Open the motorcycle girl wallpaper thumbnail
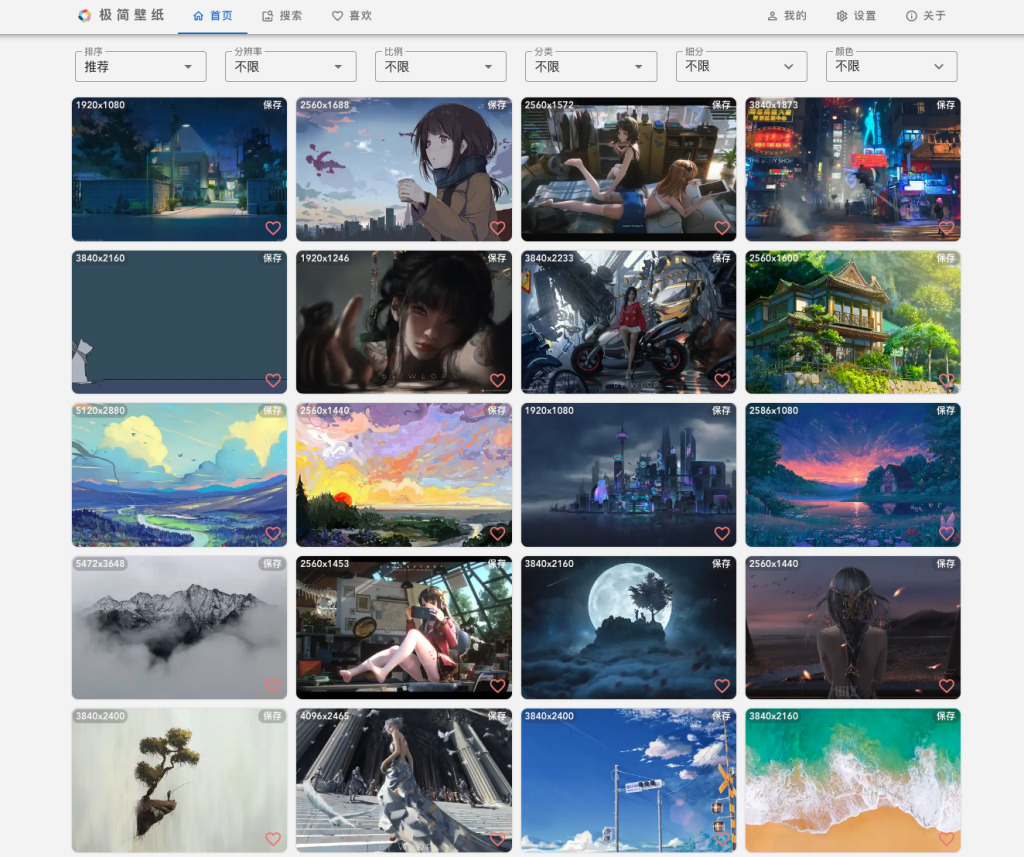1024x857 pixels. click(628, 322)
